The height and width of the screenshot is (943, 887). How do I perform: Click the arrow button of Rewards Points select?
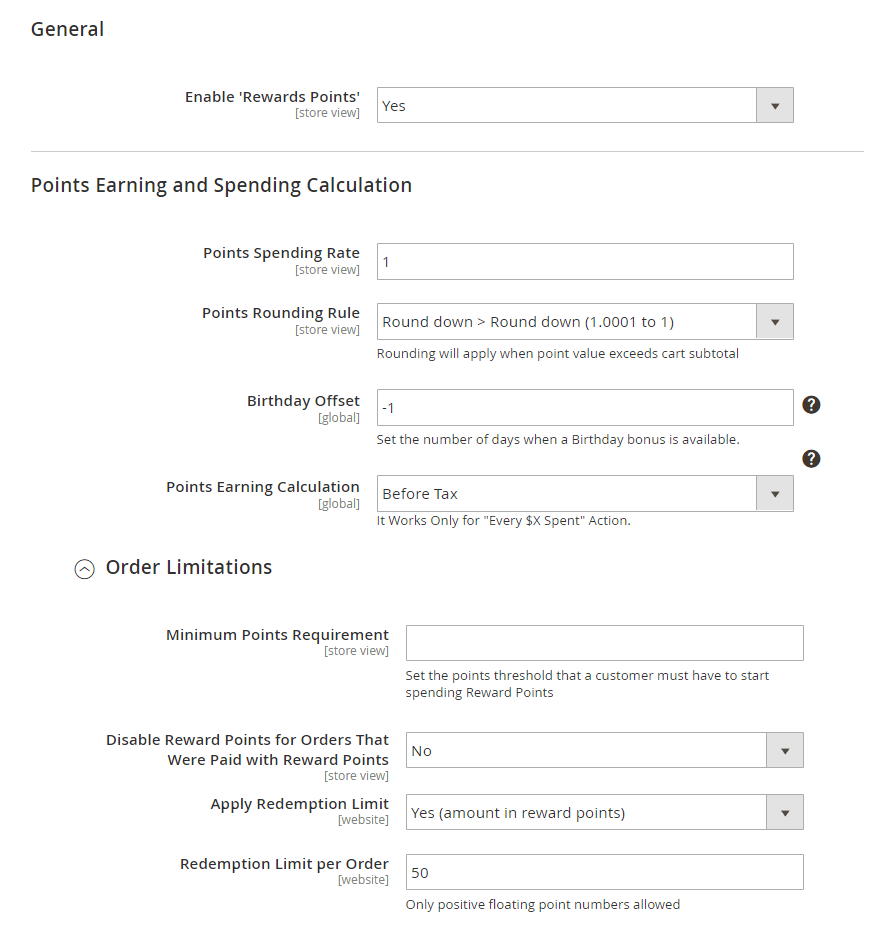click(775, 106)
